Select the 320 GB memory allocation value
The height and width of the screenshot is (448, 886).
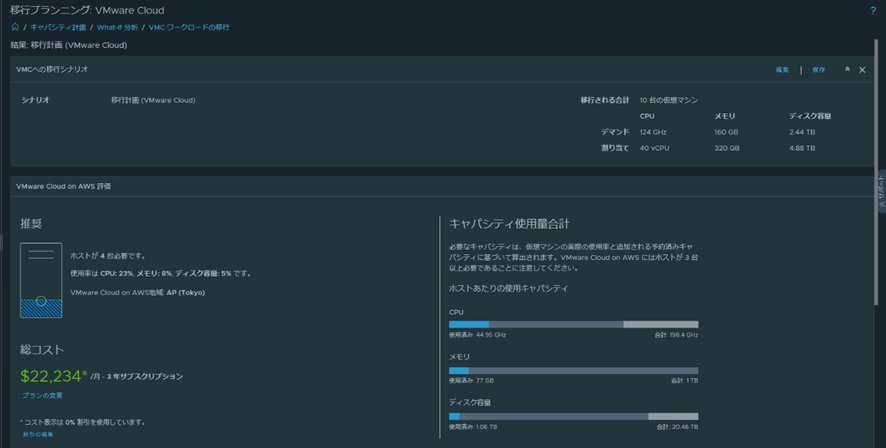727,148
